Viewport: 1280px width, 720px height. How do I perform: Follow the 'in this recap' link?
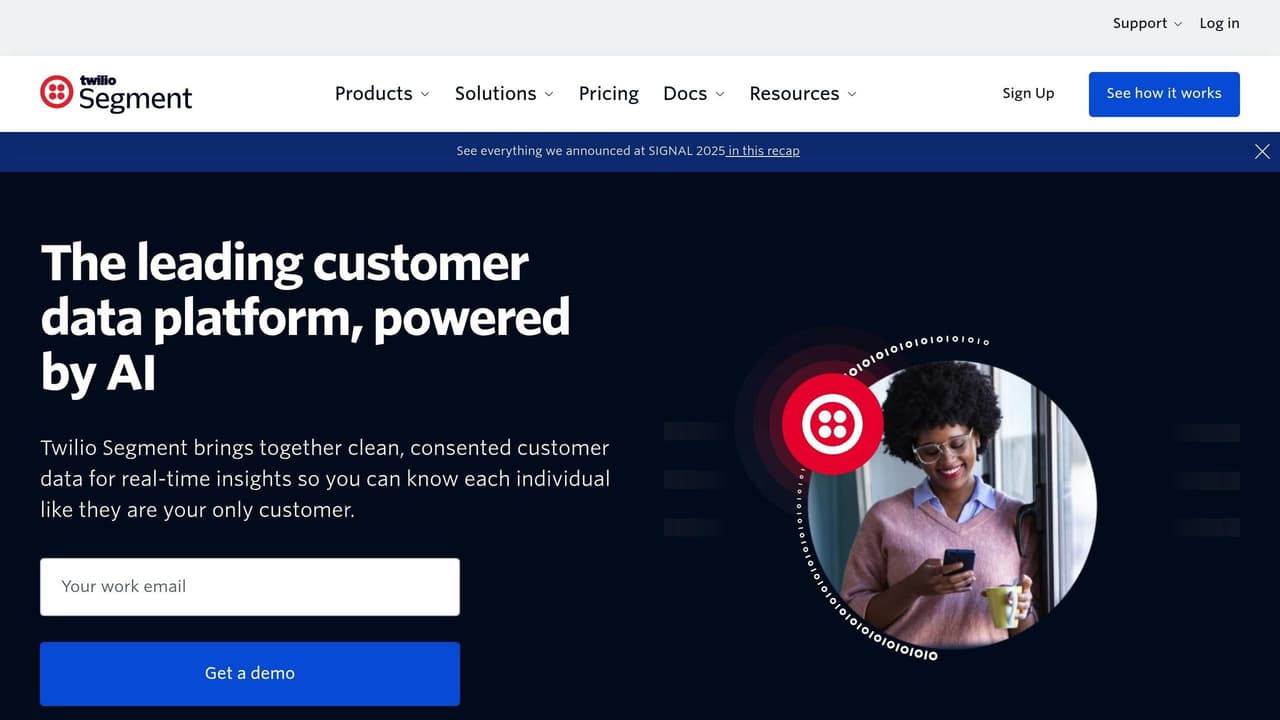click(x=763, y=151)
